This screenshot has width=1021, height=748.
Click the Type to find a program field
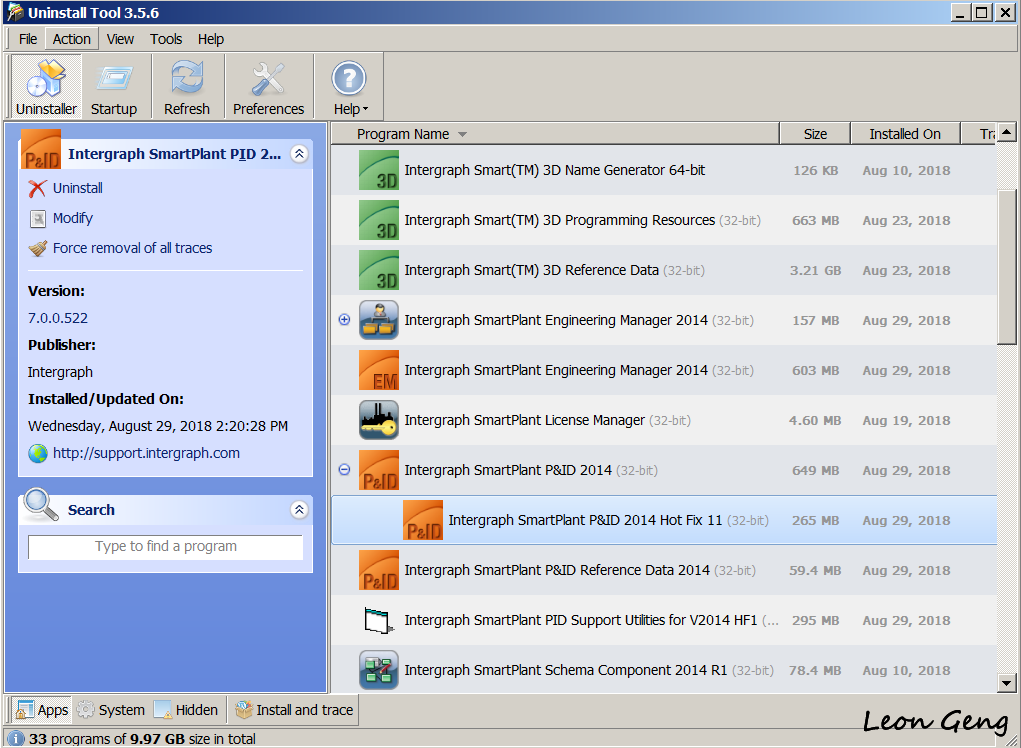coord(165,547)
